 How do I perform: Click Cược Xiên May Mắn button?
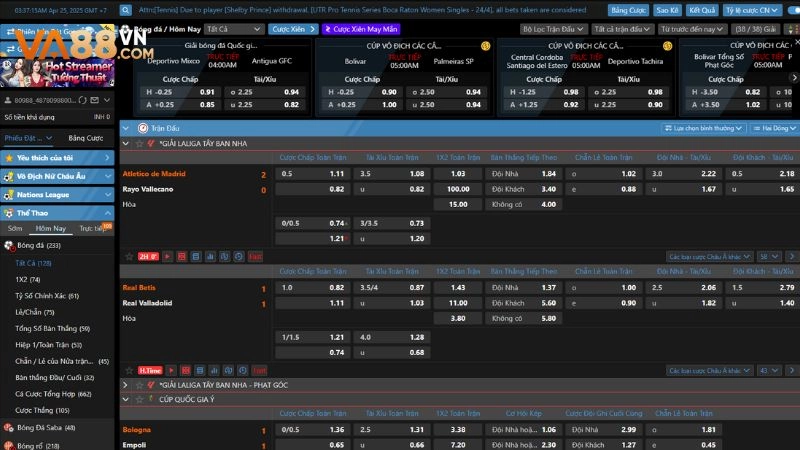pos(361,30)
